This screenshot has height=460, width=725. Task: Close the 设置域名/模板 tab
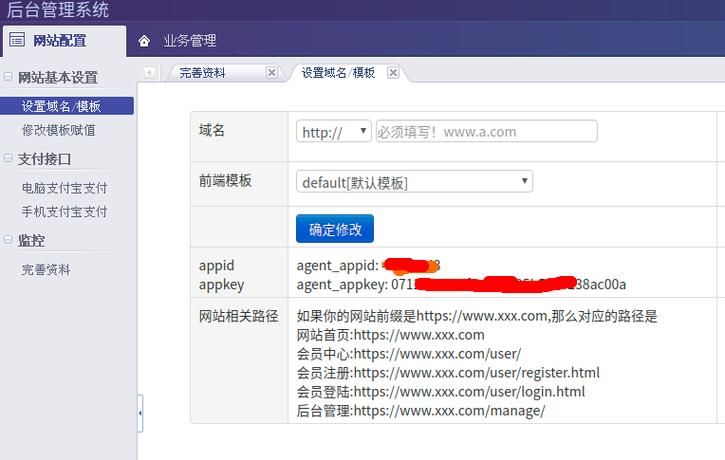pos(393,73)
